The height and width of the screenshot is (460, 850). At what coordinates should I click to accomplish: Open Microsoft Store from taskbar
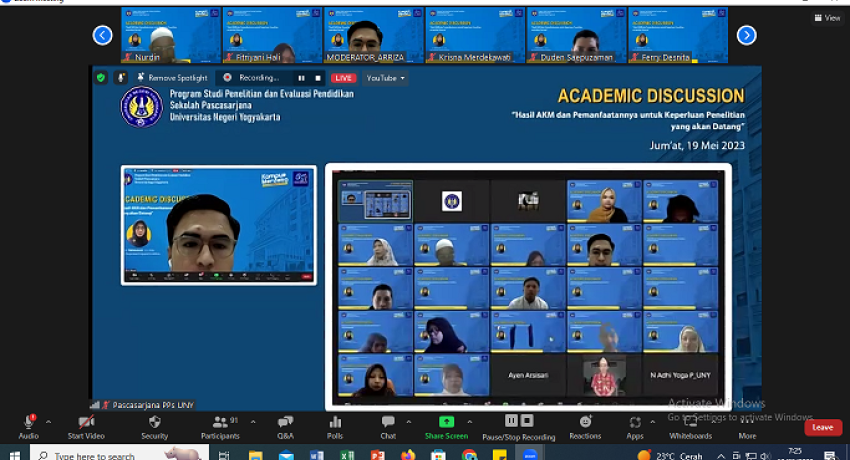438,454
